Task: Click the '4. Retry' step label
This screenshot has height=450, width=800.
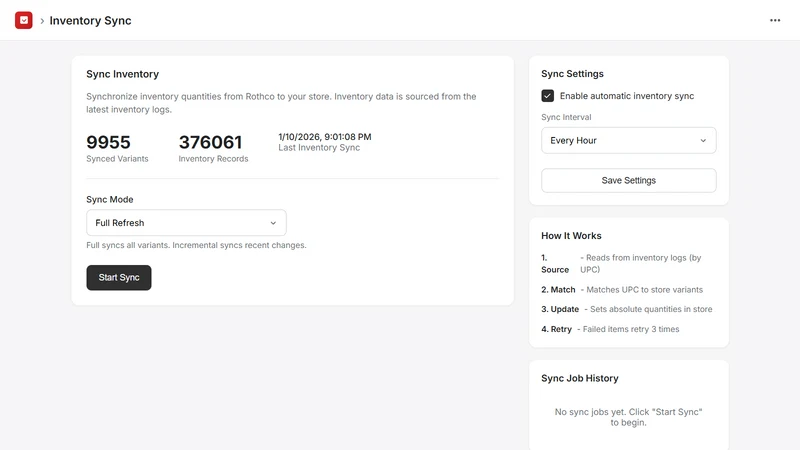Action: [557, 329]
